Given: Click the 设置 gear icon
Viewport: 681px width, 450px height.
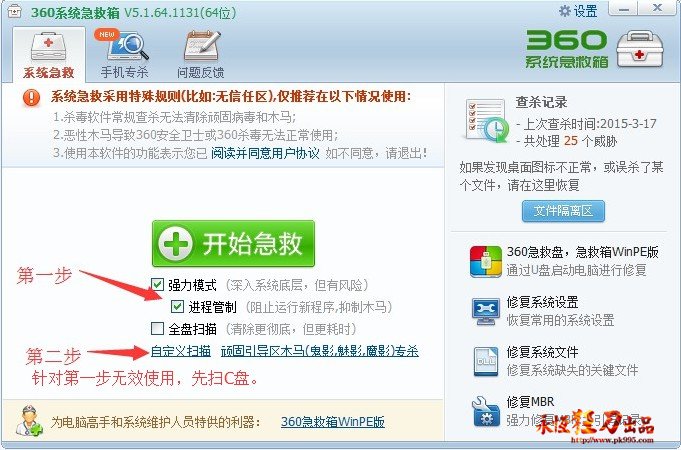Looking at the screenshot, I should pos(565,11).
